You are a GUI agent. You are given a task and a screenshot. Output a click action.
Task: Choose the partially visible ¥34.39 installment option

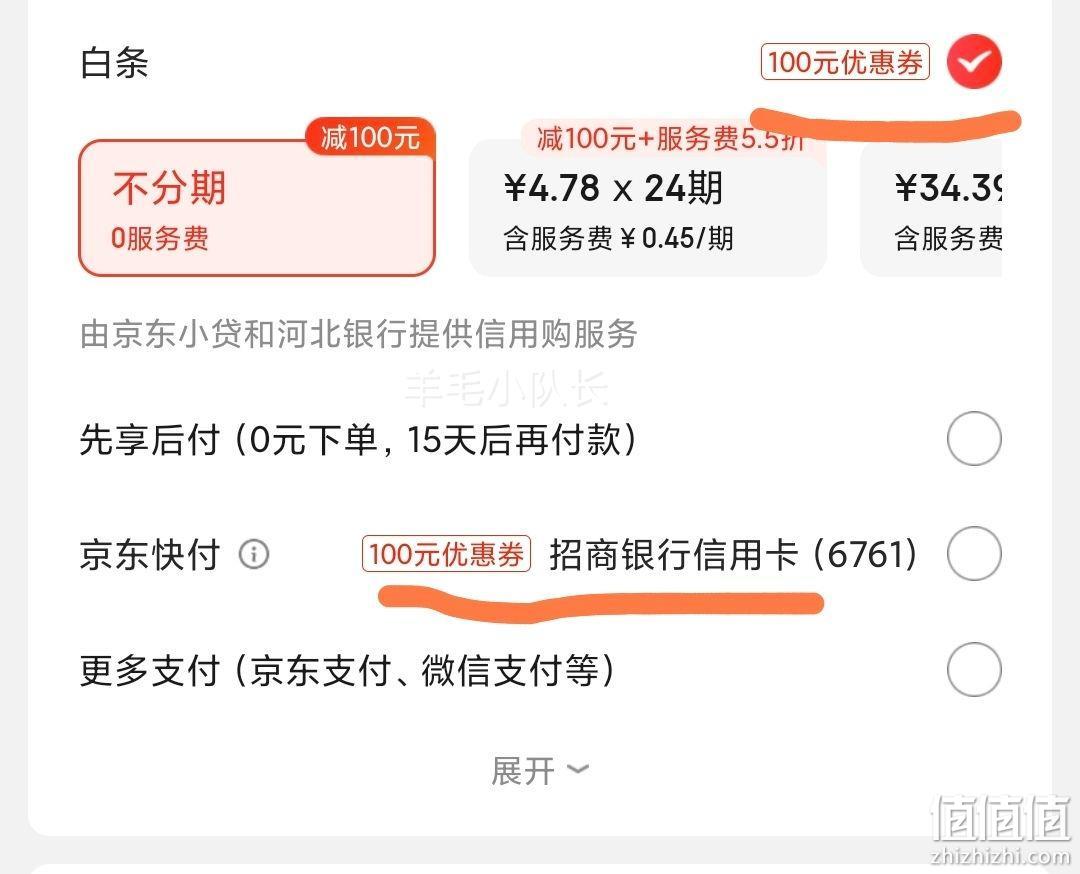pyautogui.click(x=931, y=208)
